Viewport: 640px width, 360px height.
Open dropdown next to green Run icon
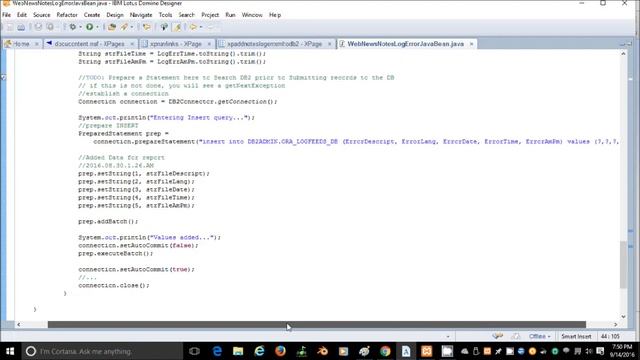tap(97, 27)
